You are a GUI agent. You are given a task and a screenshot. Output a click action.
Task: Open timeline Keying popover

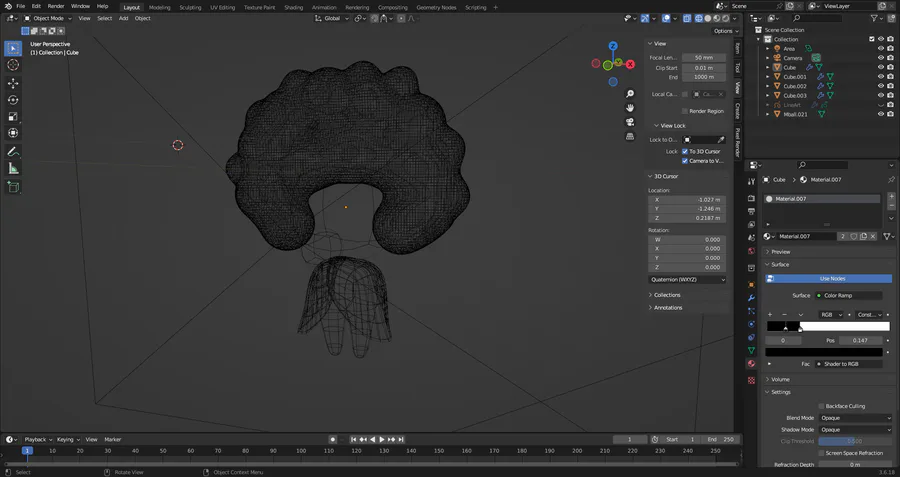point(68,440)
